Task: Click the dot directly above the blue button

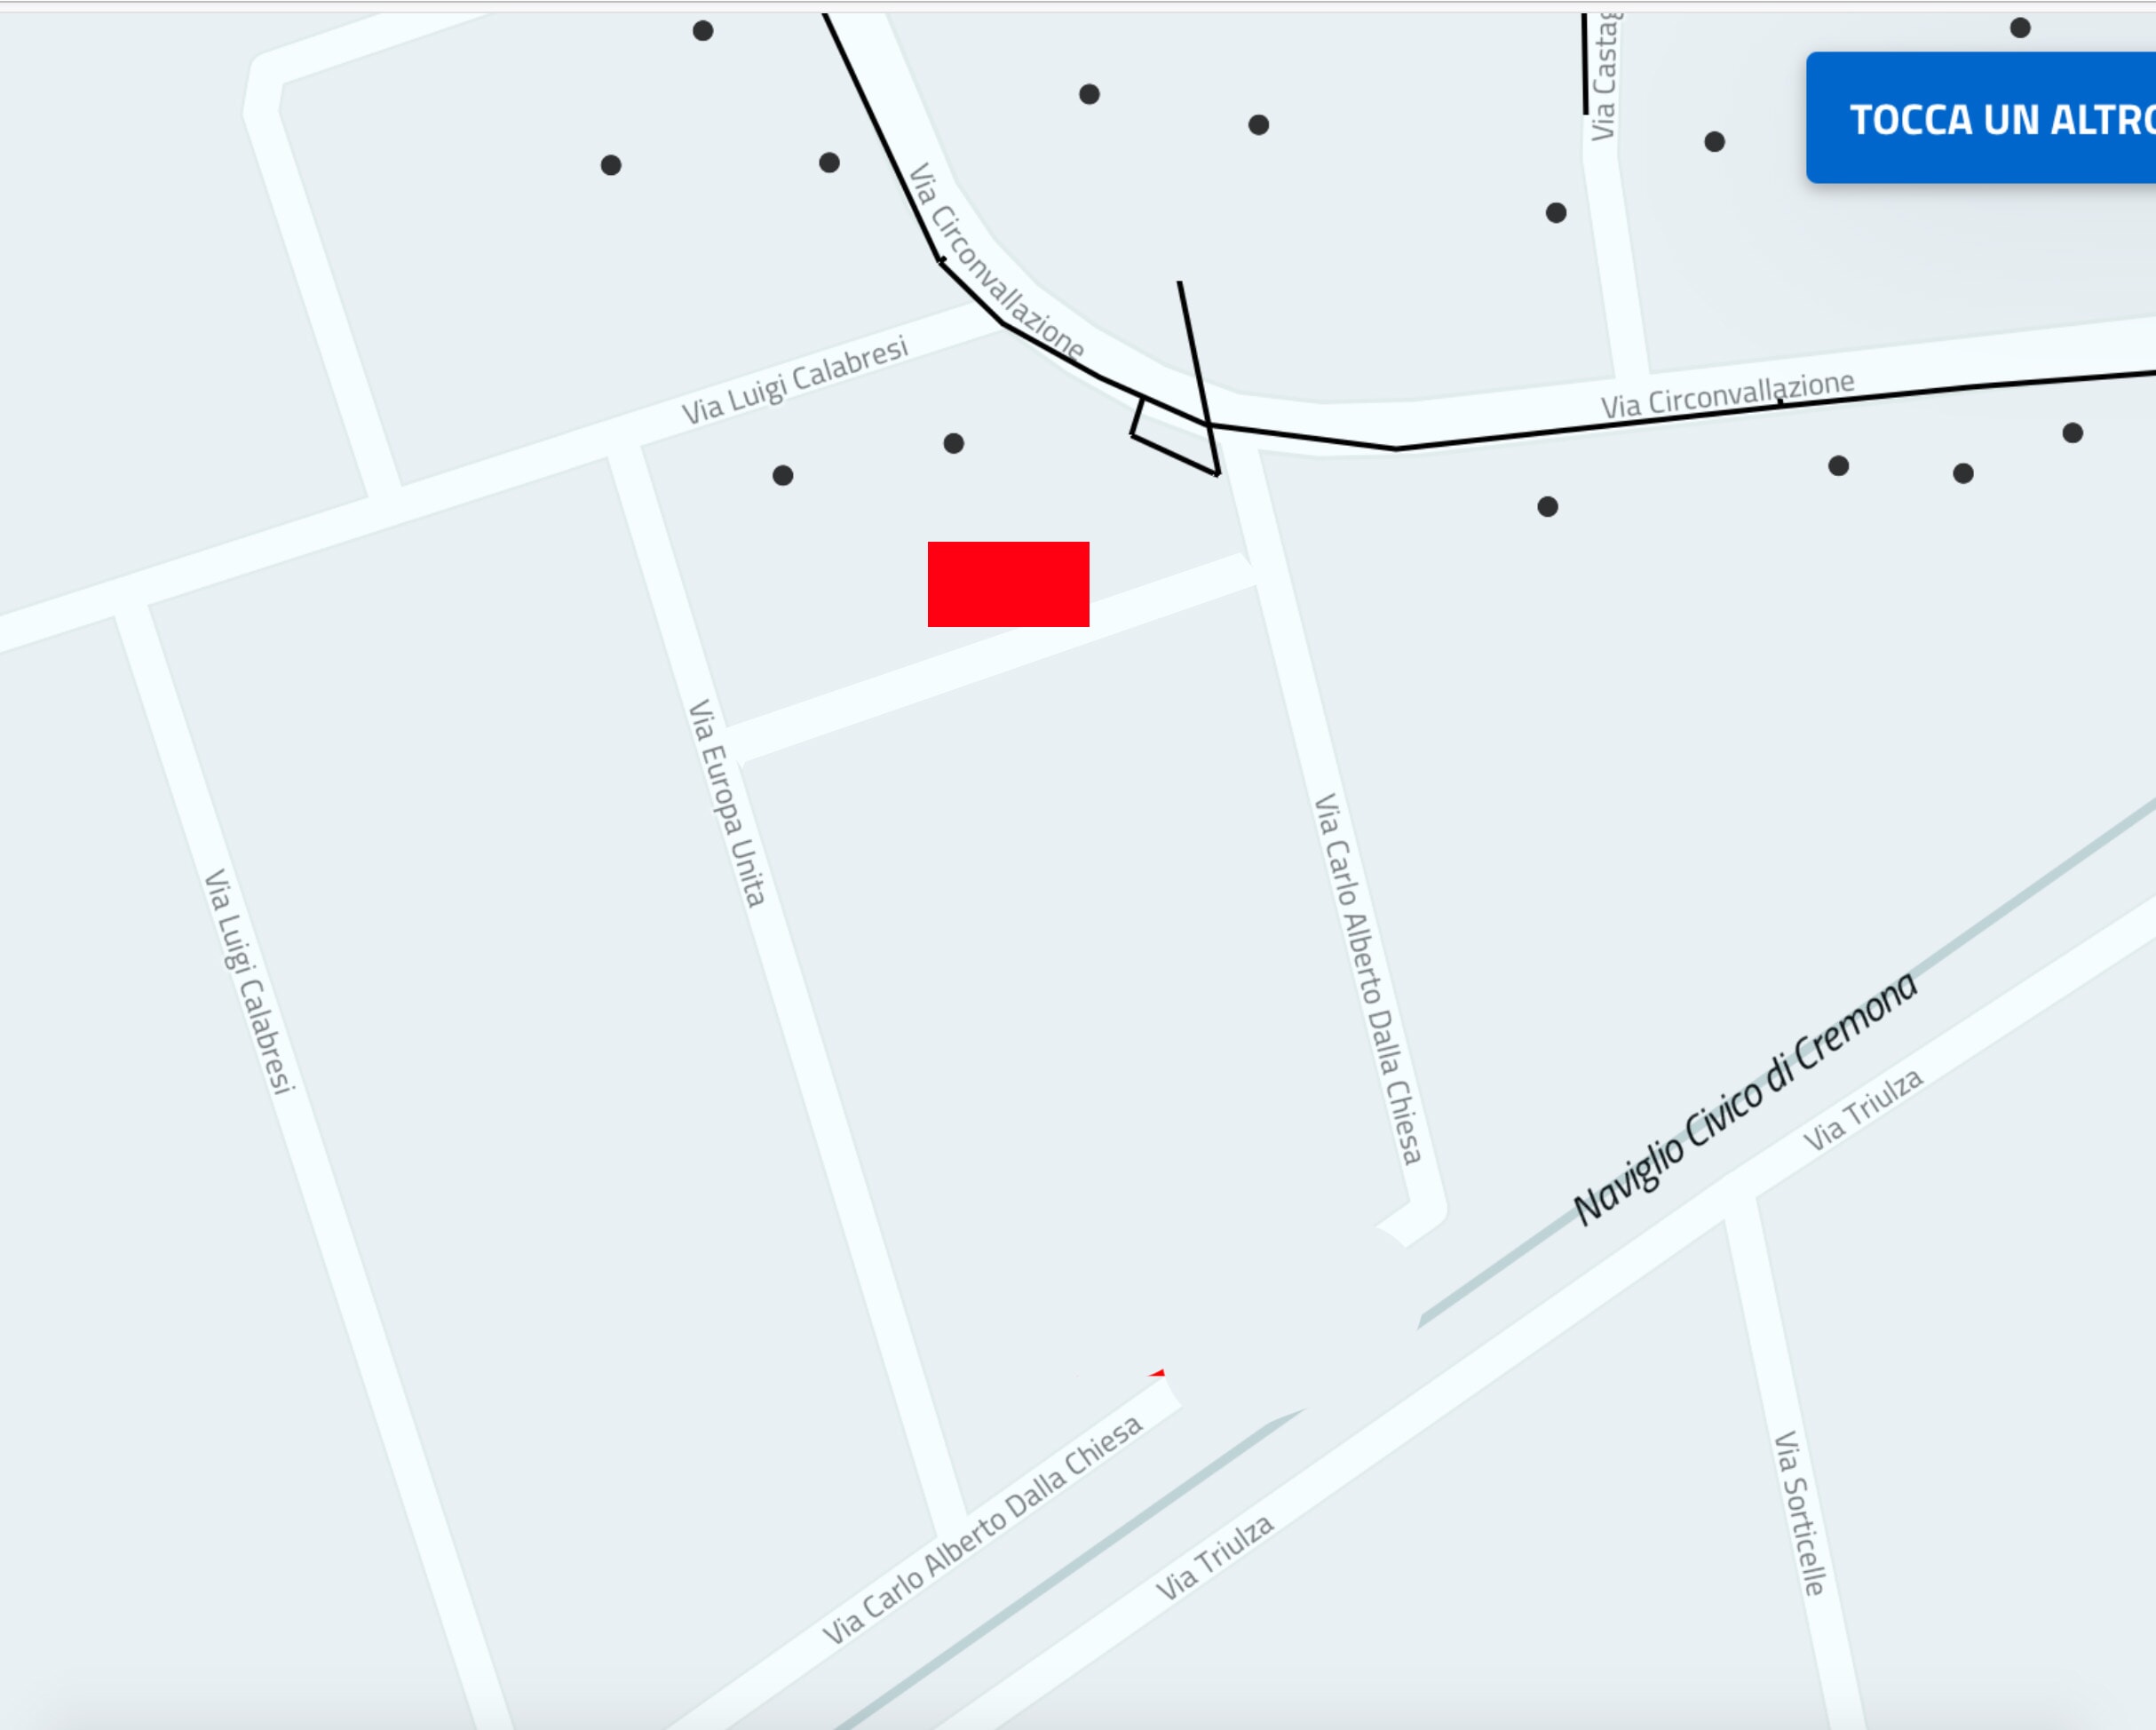Action: [2020, 28]
